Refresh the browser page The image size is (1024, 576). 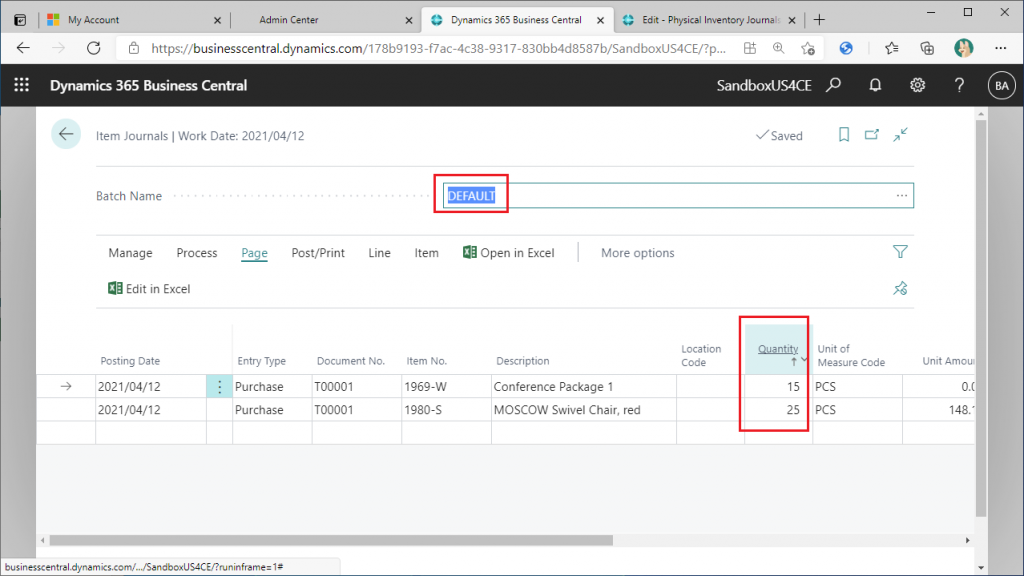tap(94, 48)
